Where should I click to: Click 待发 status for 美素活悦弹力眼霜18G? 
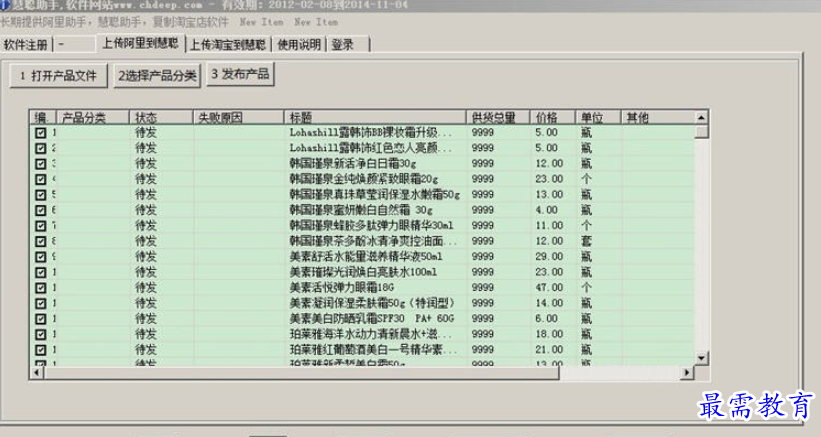pyautogui.click(x=146, y=288)
